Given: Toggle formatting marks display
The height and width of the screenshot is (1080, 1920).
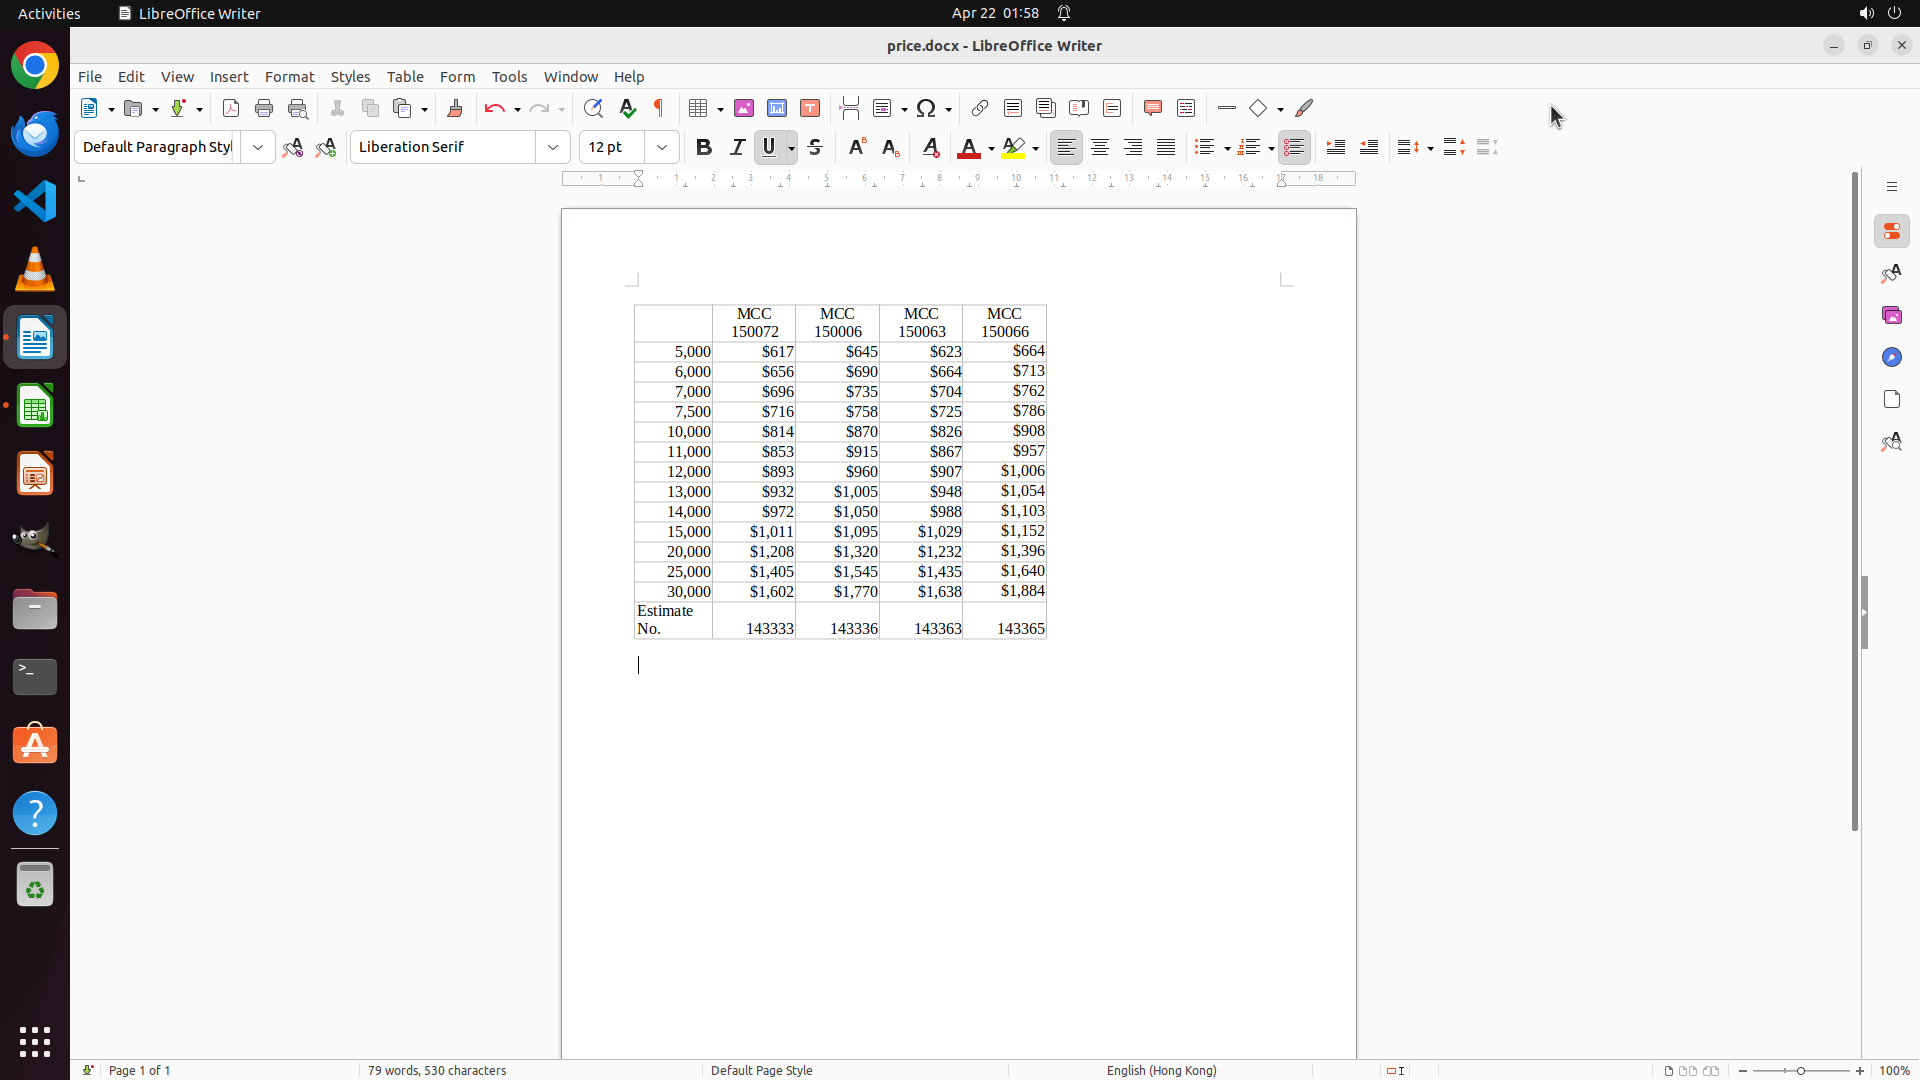Looking at the screenshot, I should 659,108.
